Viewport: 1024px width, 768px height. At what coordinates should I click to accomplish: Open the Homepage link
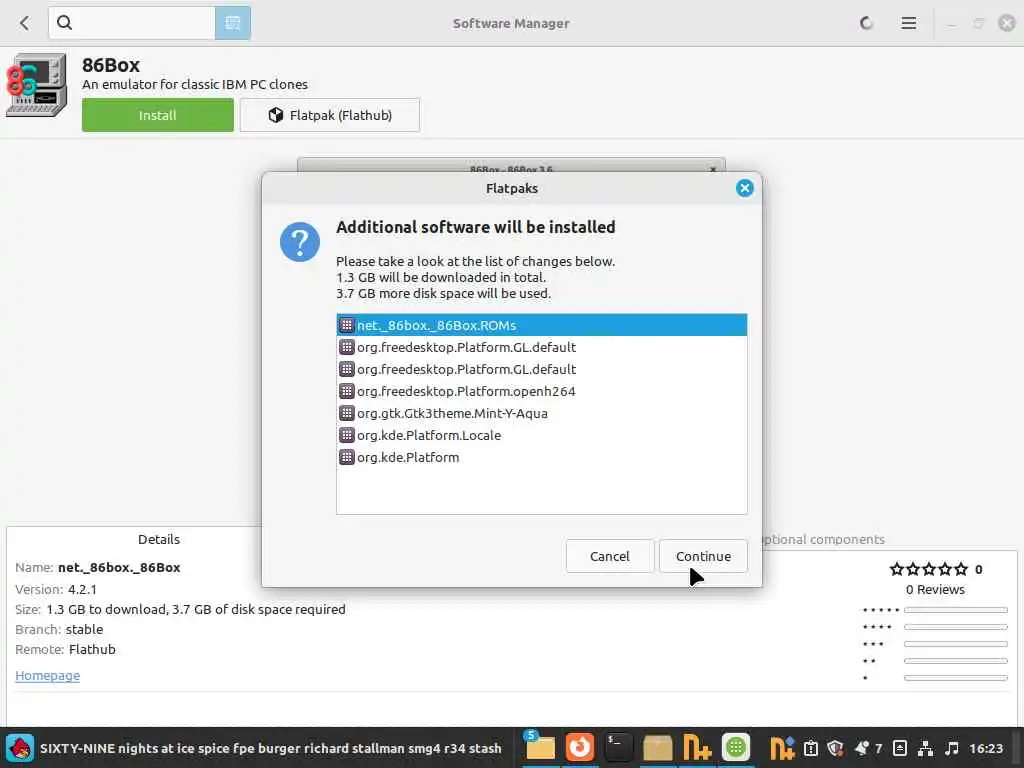pos(48,675)
